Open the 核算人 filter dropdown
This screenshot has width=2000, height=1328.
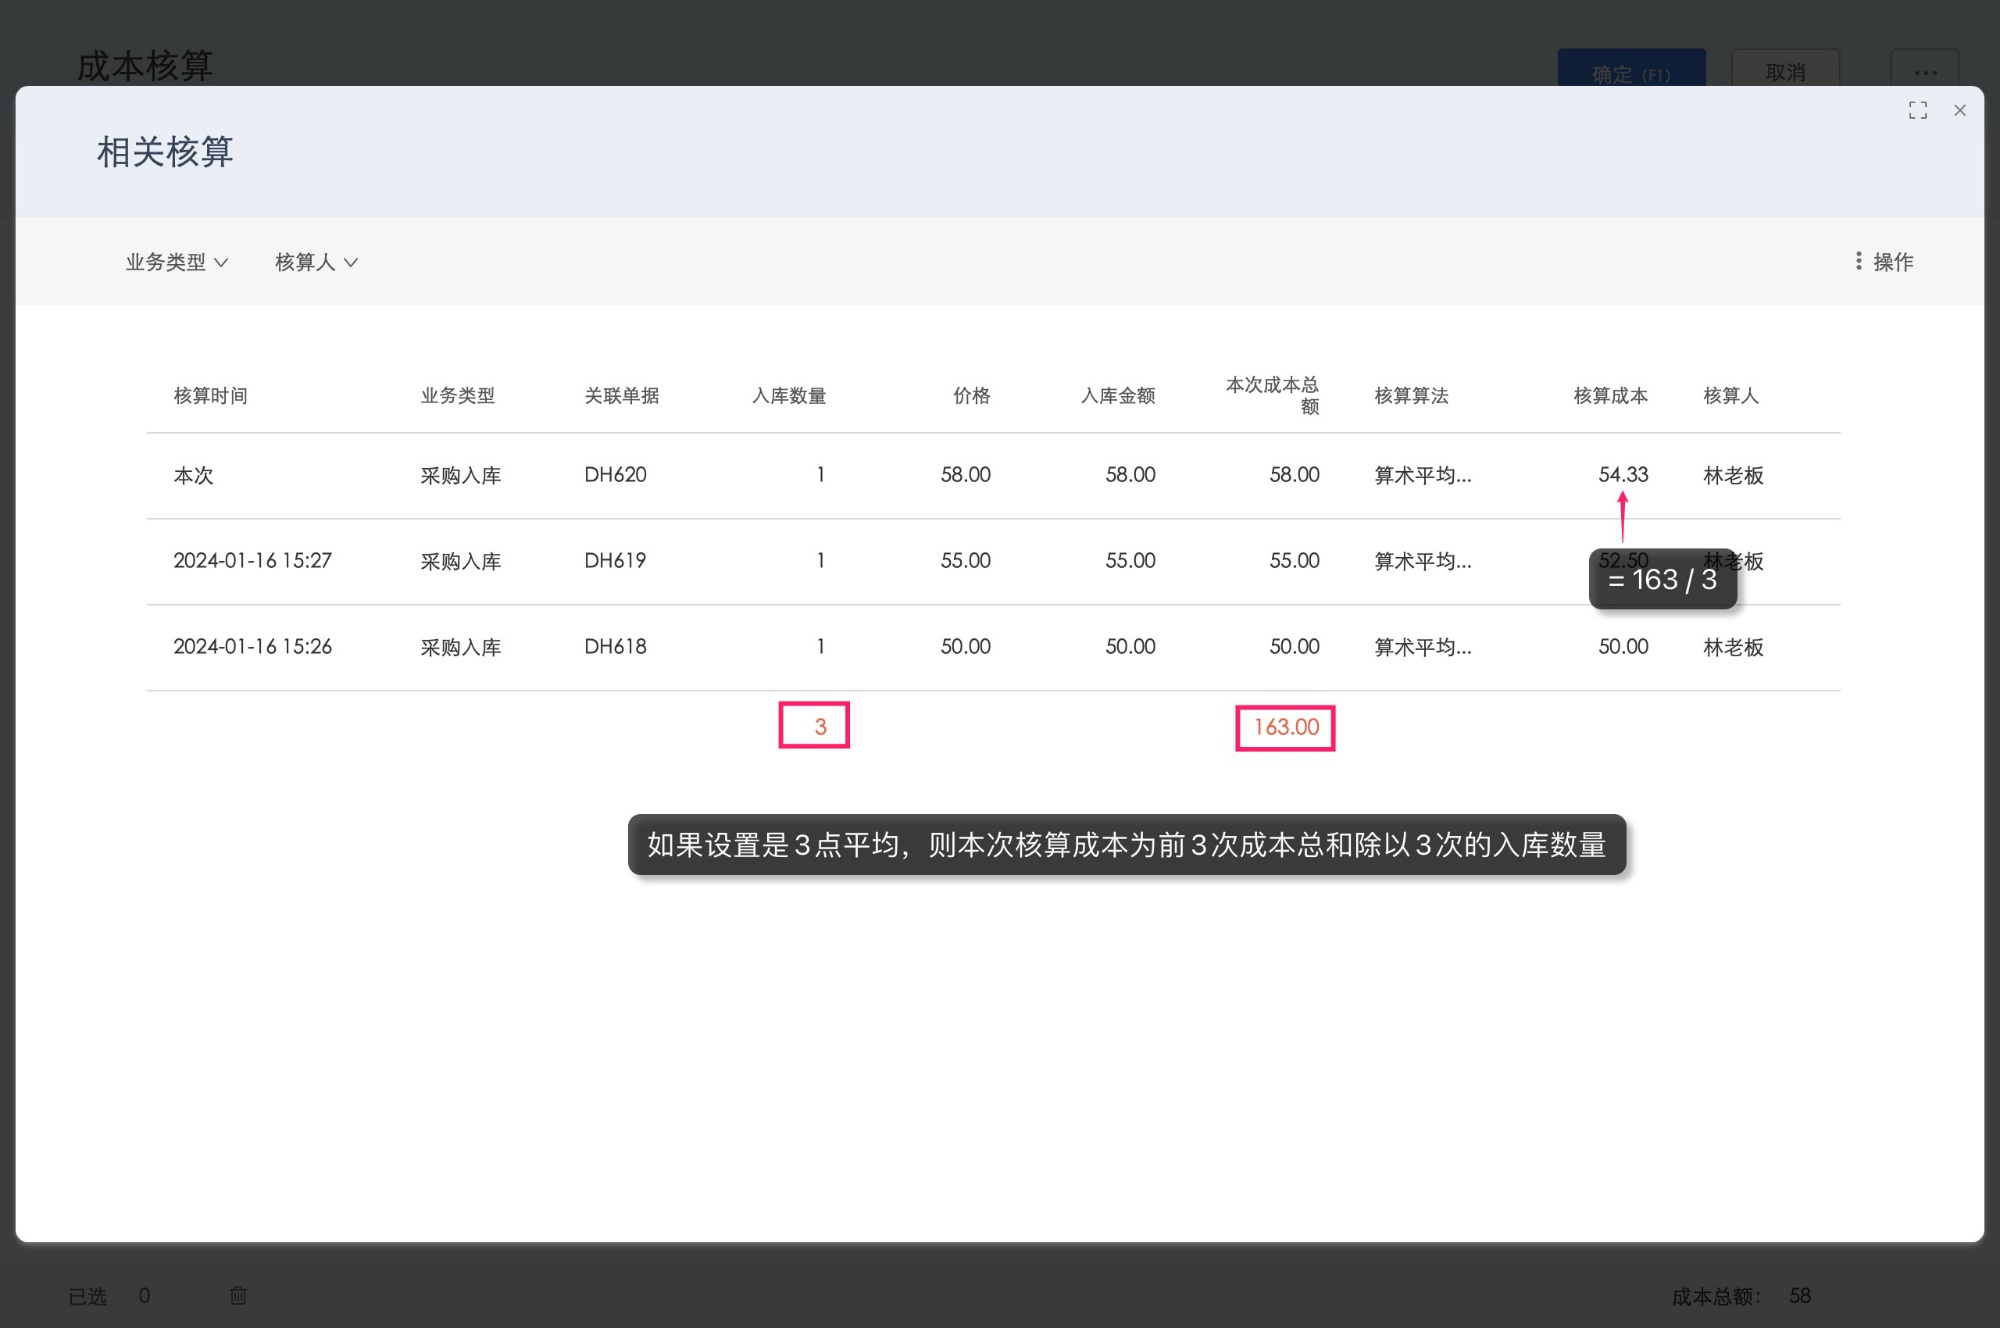[x=315, y=261]
